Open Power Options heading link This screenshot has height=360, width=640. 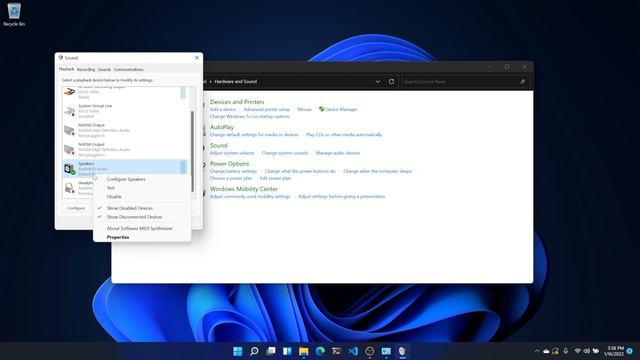pyautogui.click(x=229, y=164)
